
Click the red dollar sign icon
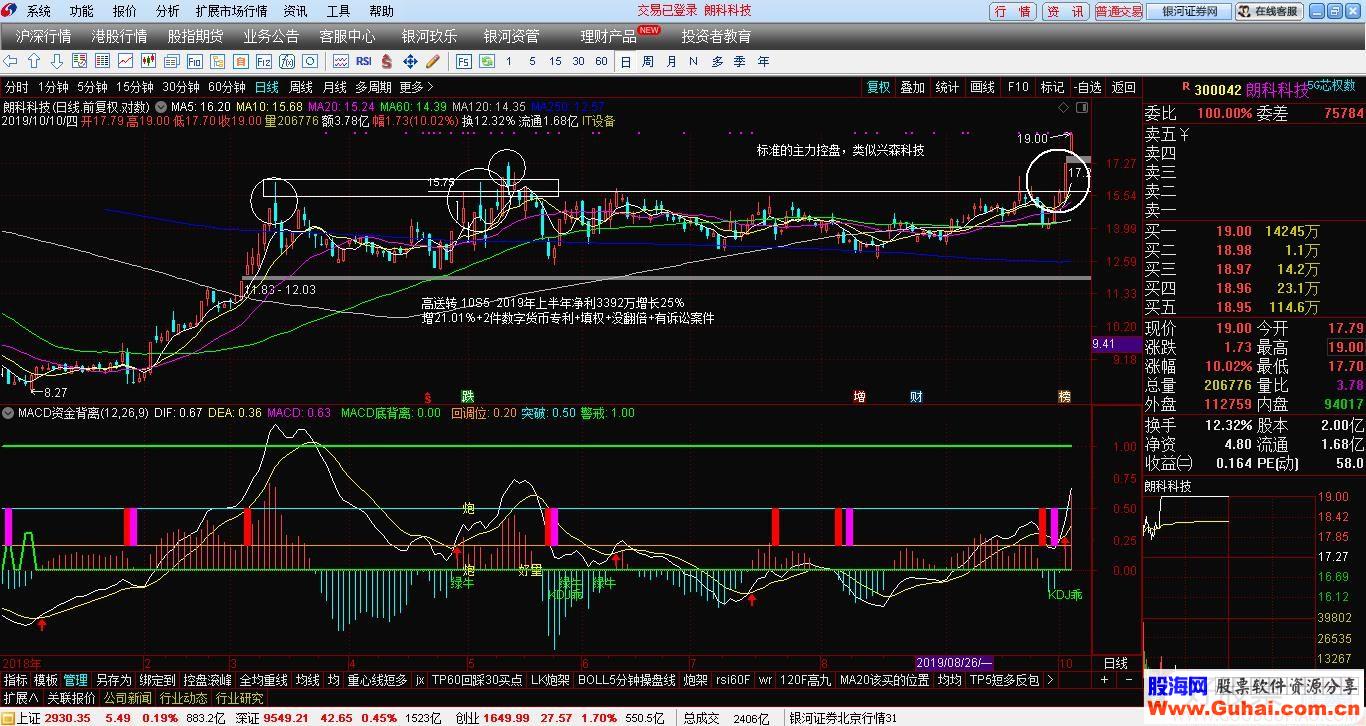pyautogui.click(x=386, y=61)
